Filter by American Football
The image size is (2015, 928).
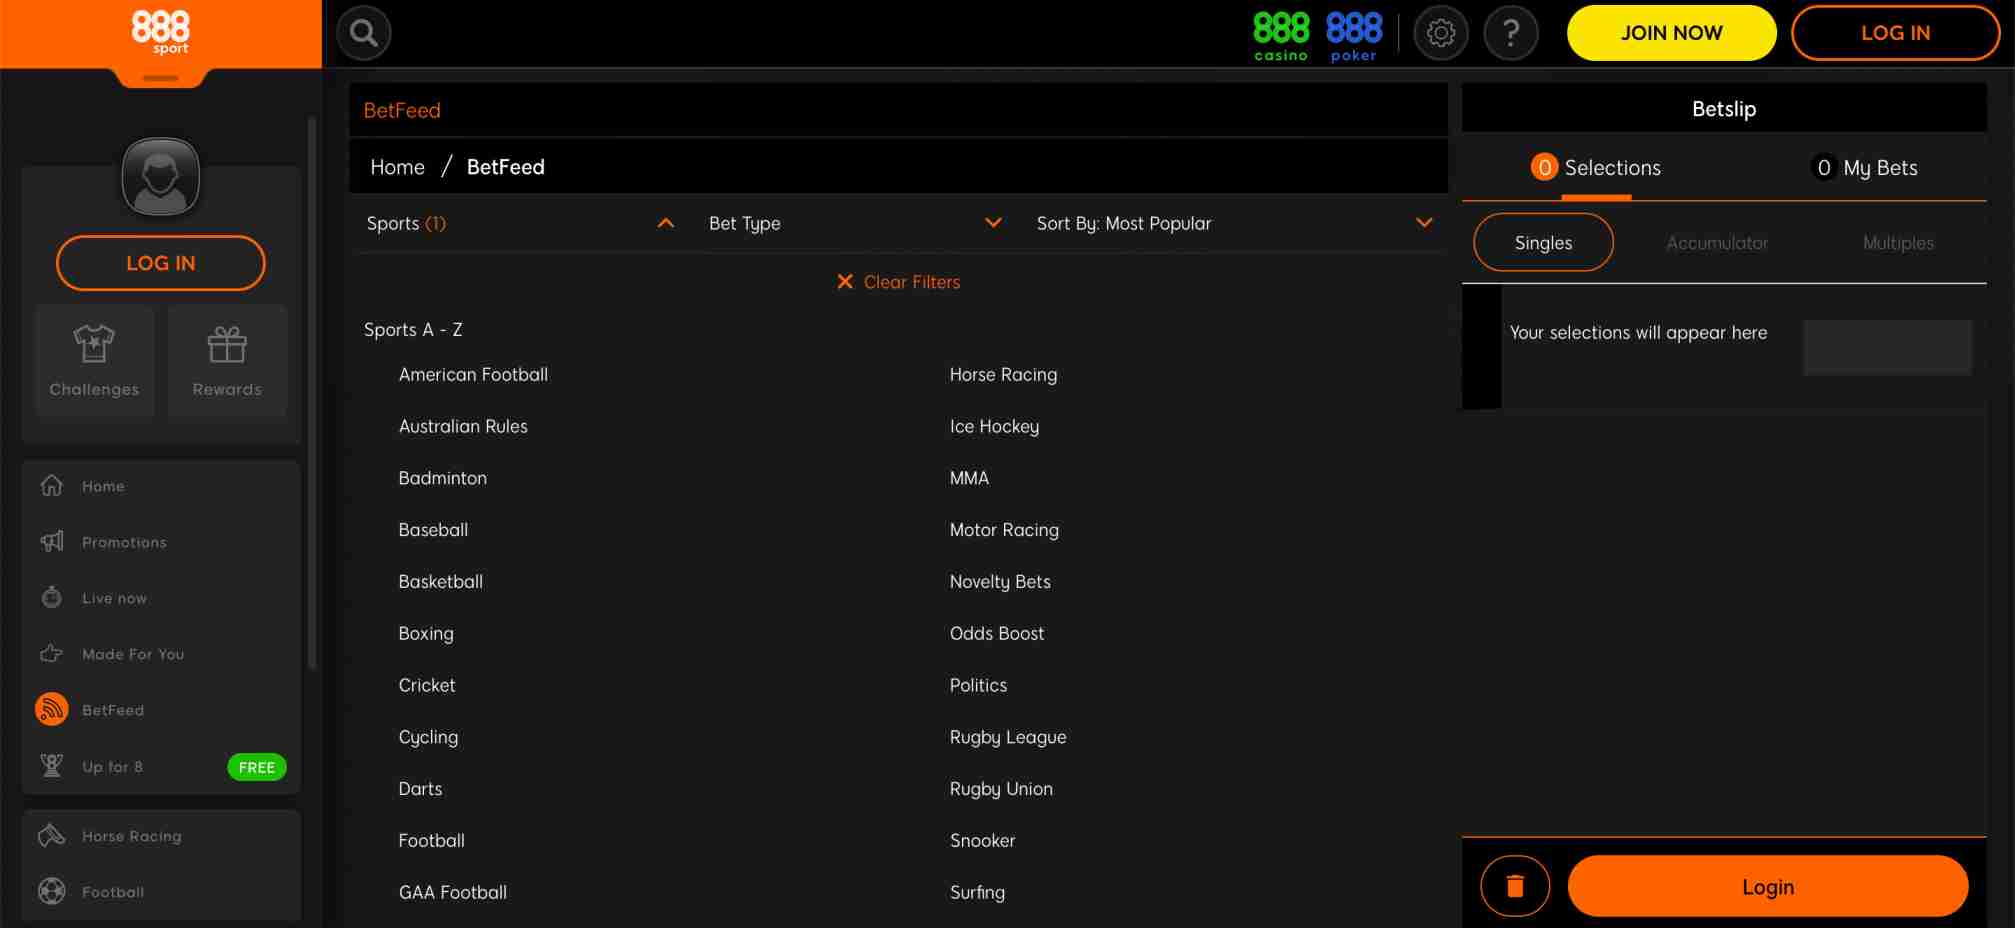click(473, 374)
